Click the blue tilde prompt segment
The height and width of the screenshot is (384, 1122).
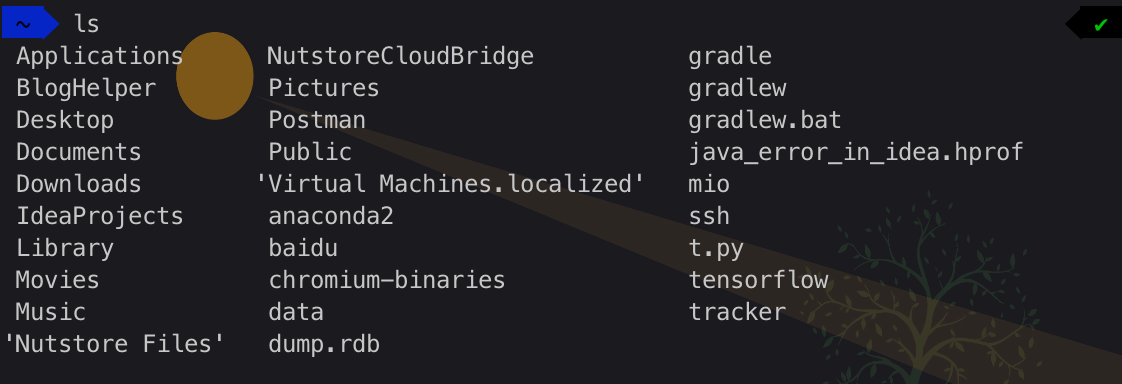point(30,23)
